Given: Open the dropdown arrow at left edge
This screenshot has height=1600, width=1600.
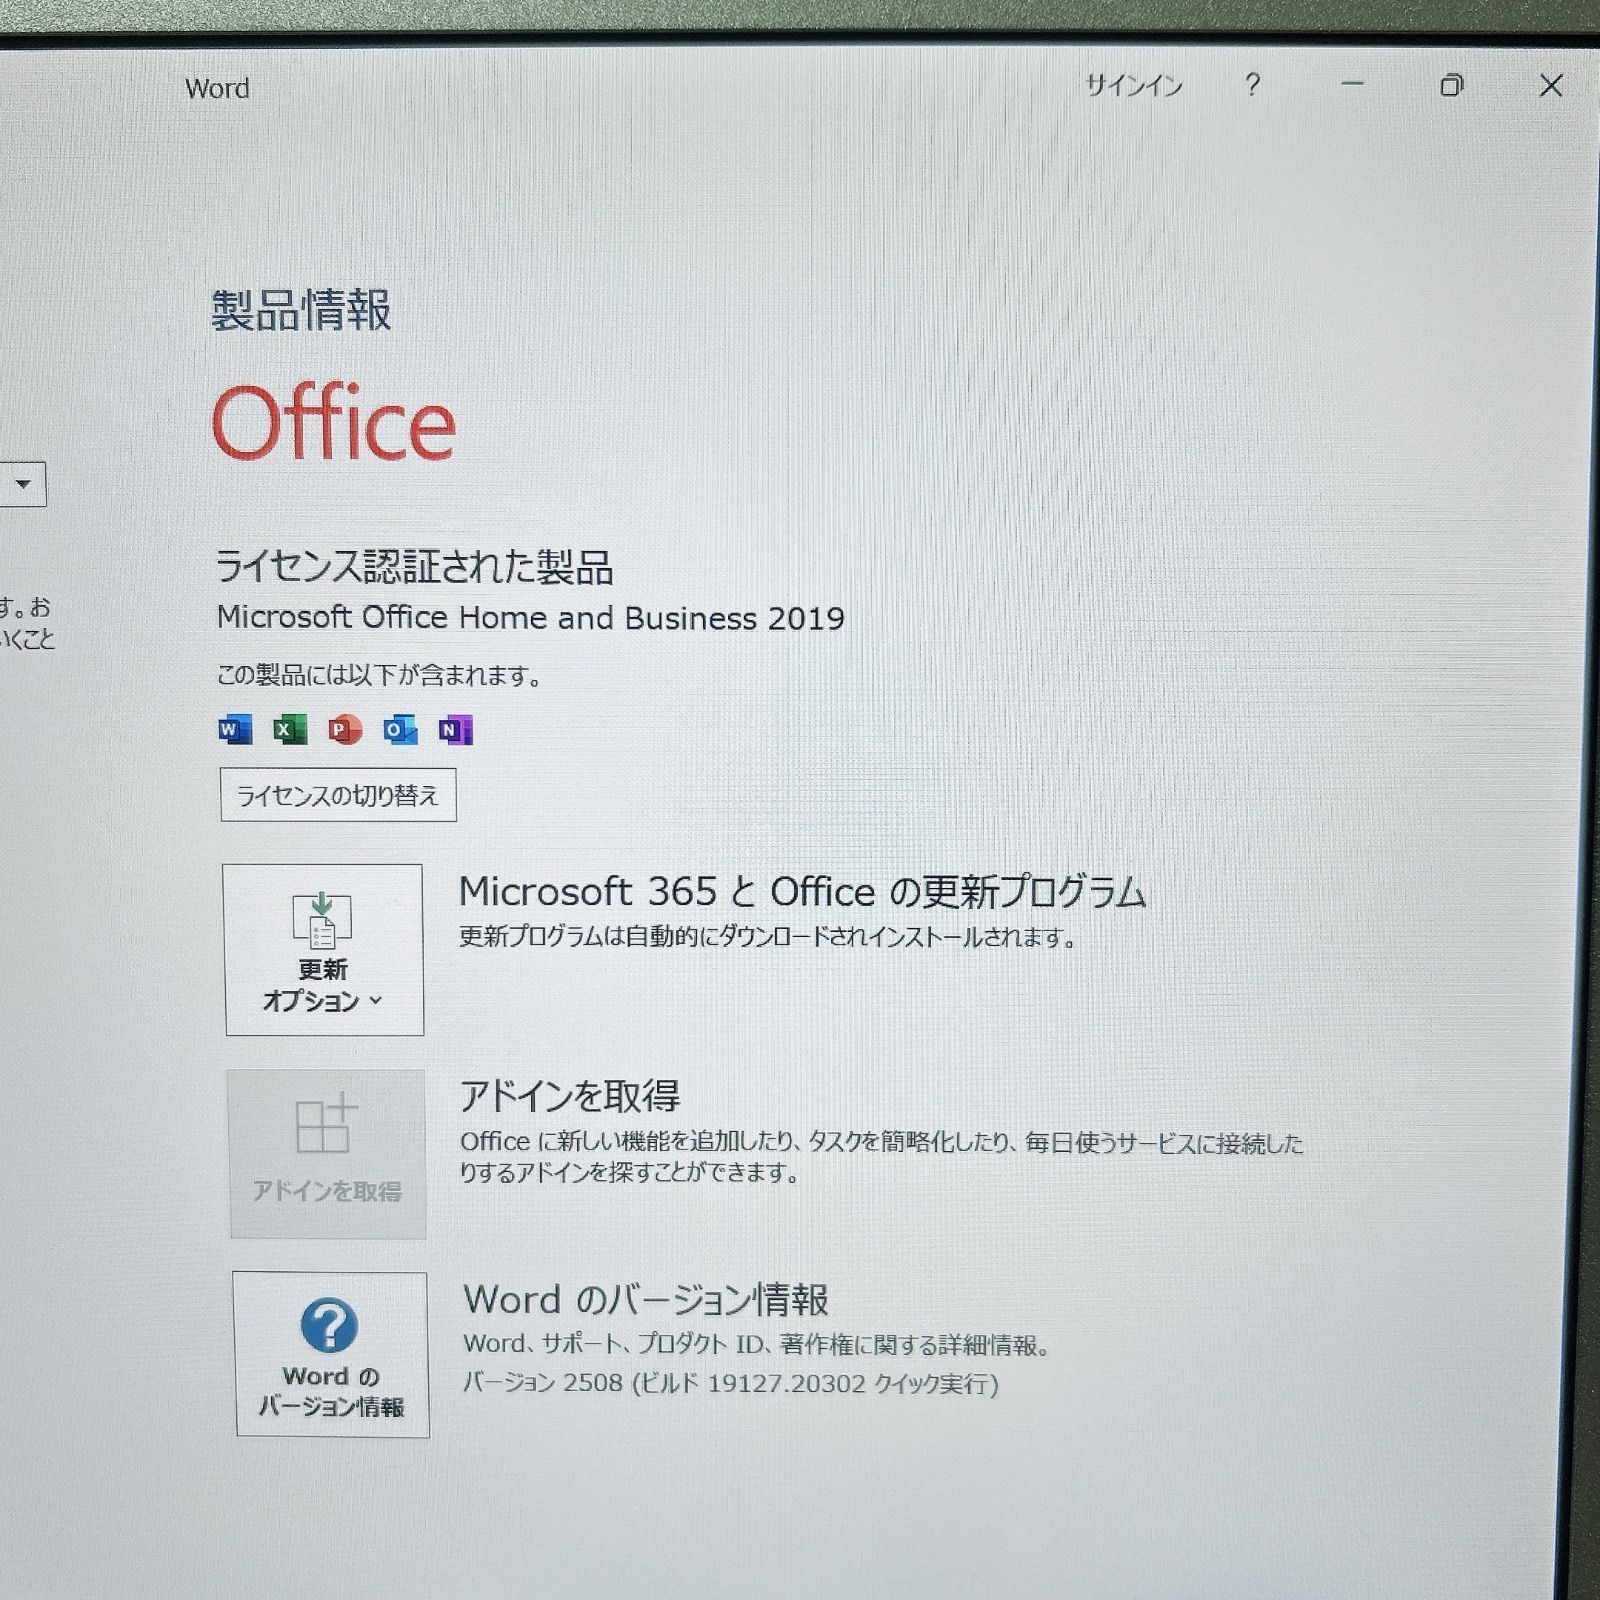Looking at the screenshot, I should (x=22, y=485).
